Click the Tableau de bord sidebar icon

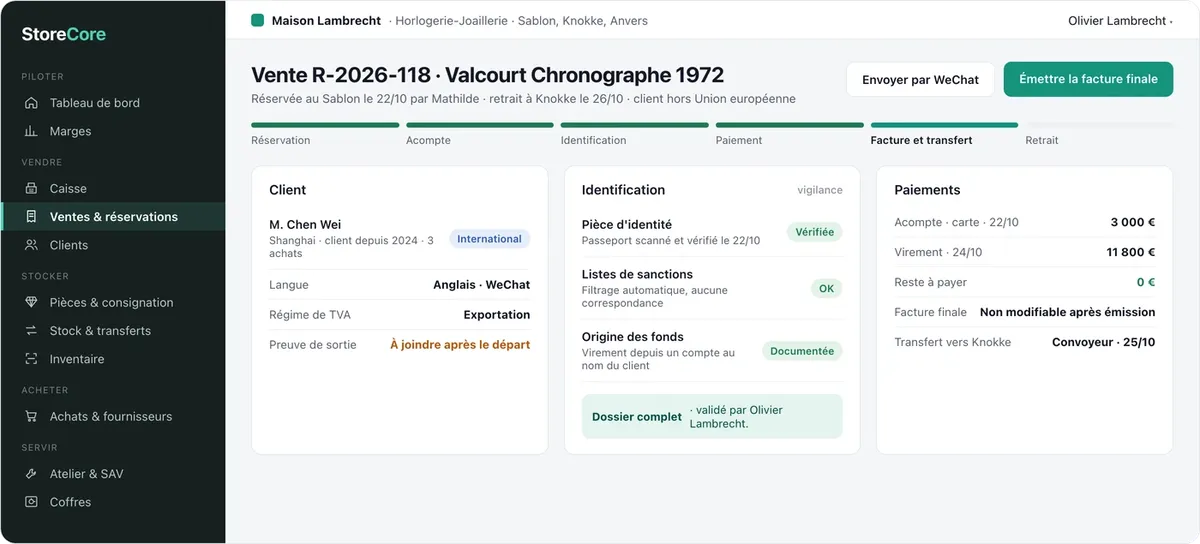click(x=31, y=103)
